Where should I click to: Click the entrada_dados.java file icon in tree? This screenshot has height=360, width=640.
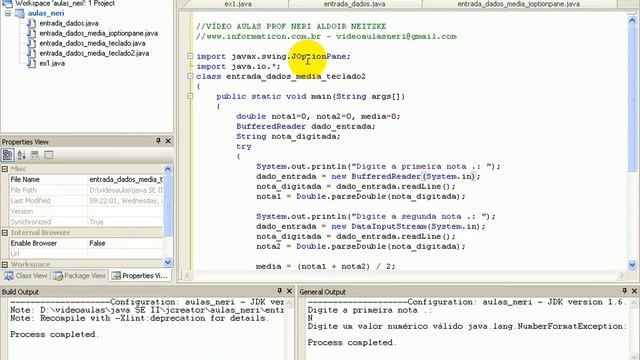coord(31,23)
